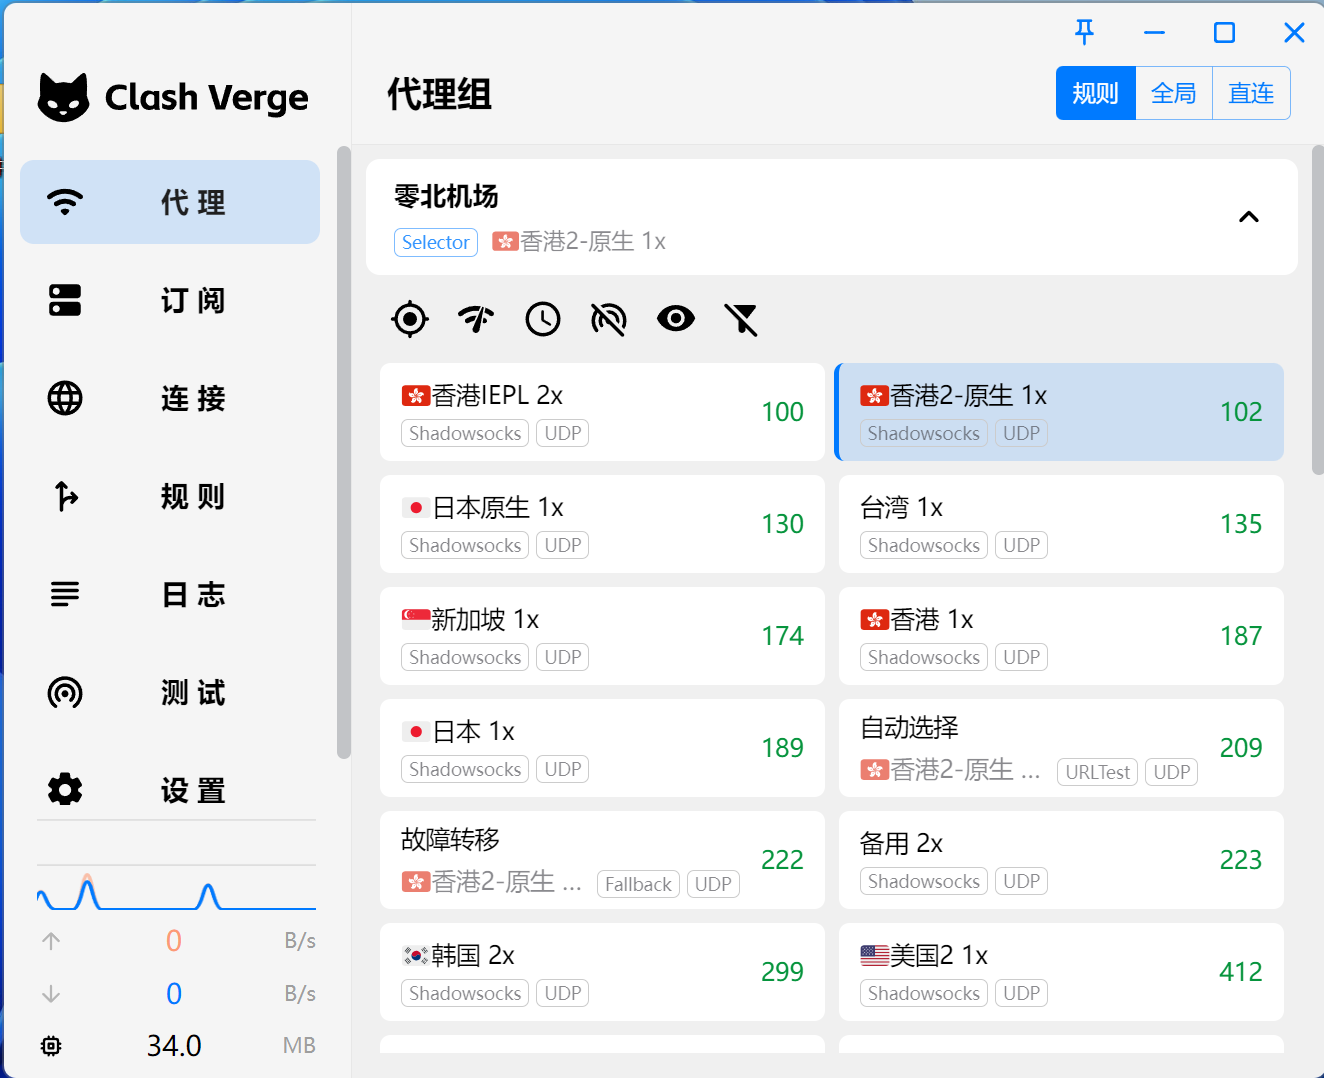Screen dimensions: 1324x1078
Task: Open the 日志 page
Action: [x=170, y=594]
